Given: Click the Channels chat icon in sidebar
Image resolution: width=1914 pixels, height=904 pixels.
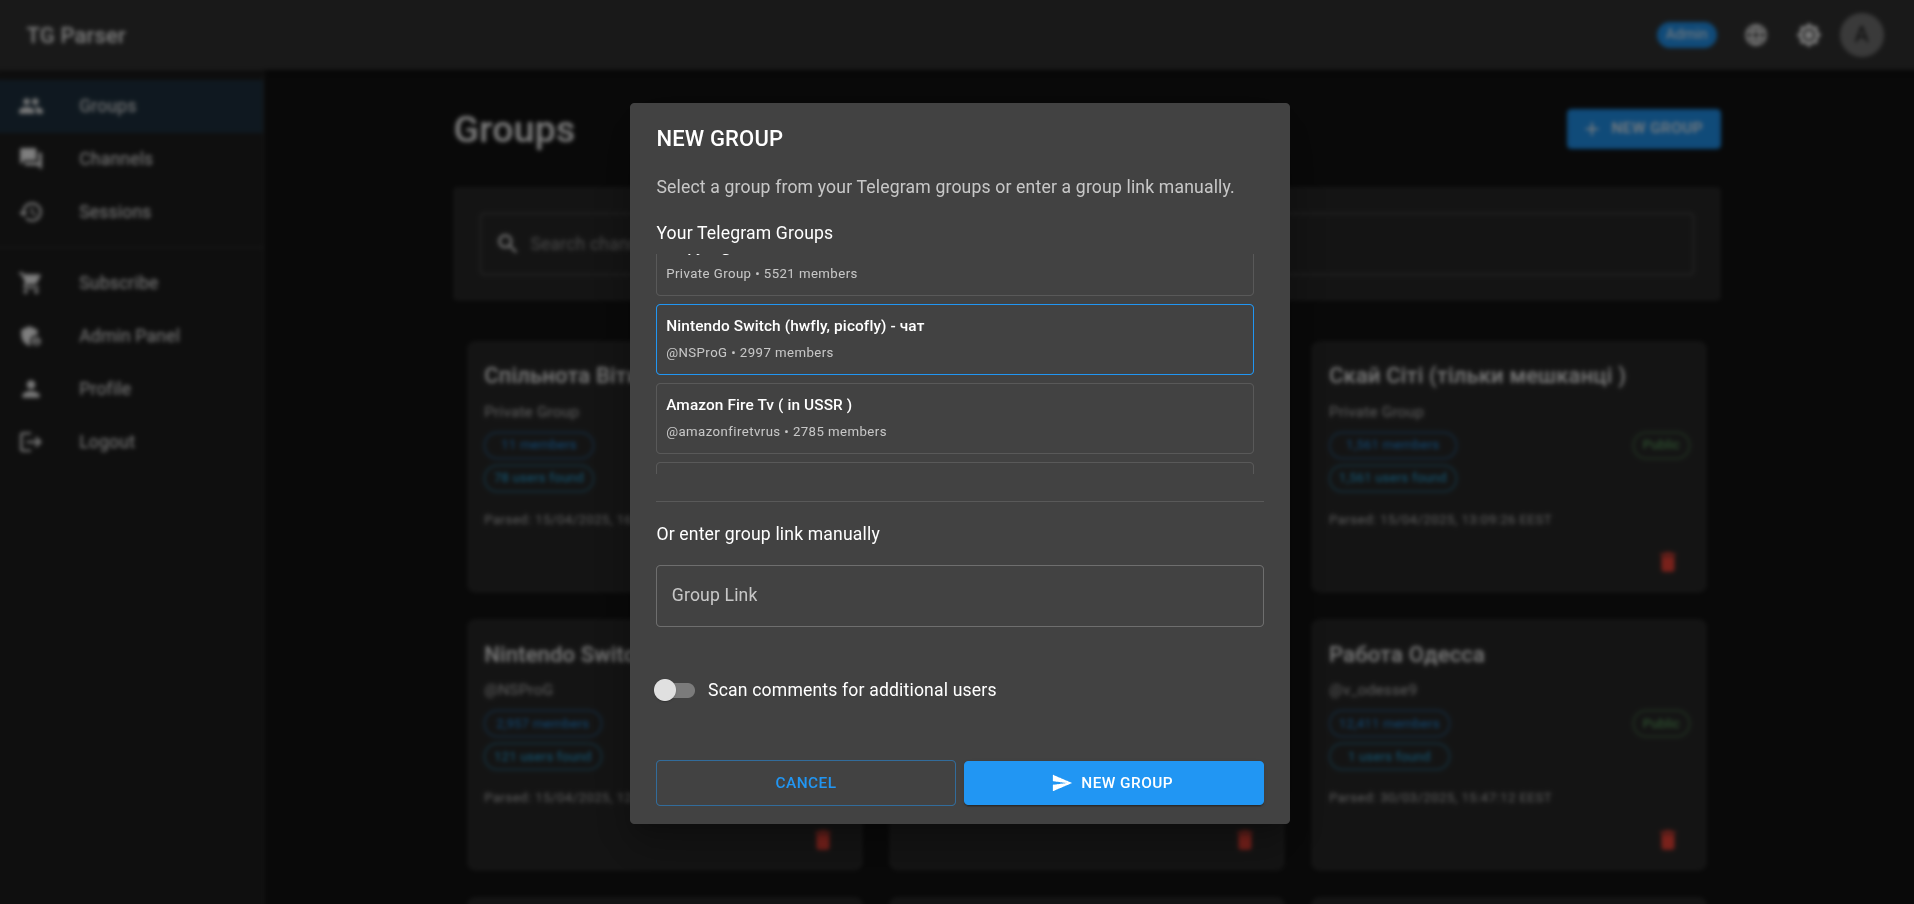Looking at the screenshot, I should pos(31,159).
